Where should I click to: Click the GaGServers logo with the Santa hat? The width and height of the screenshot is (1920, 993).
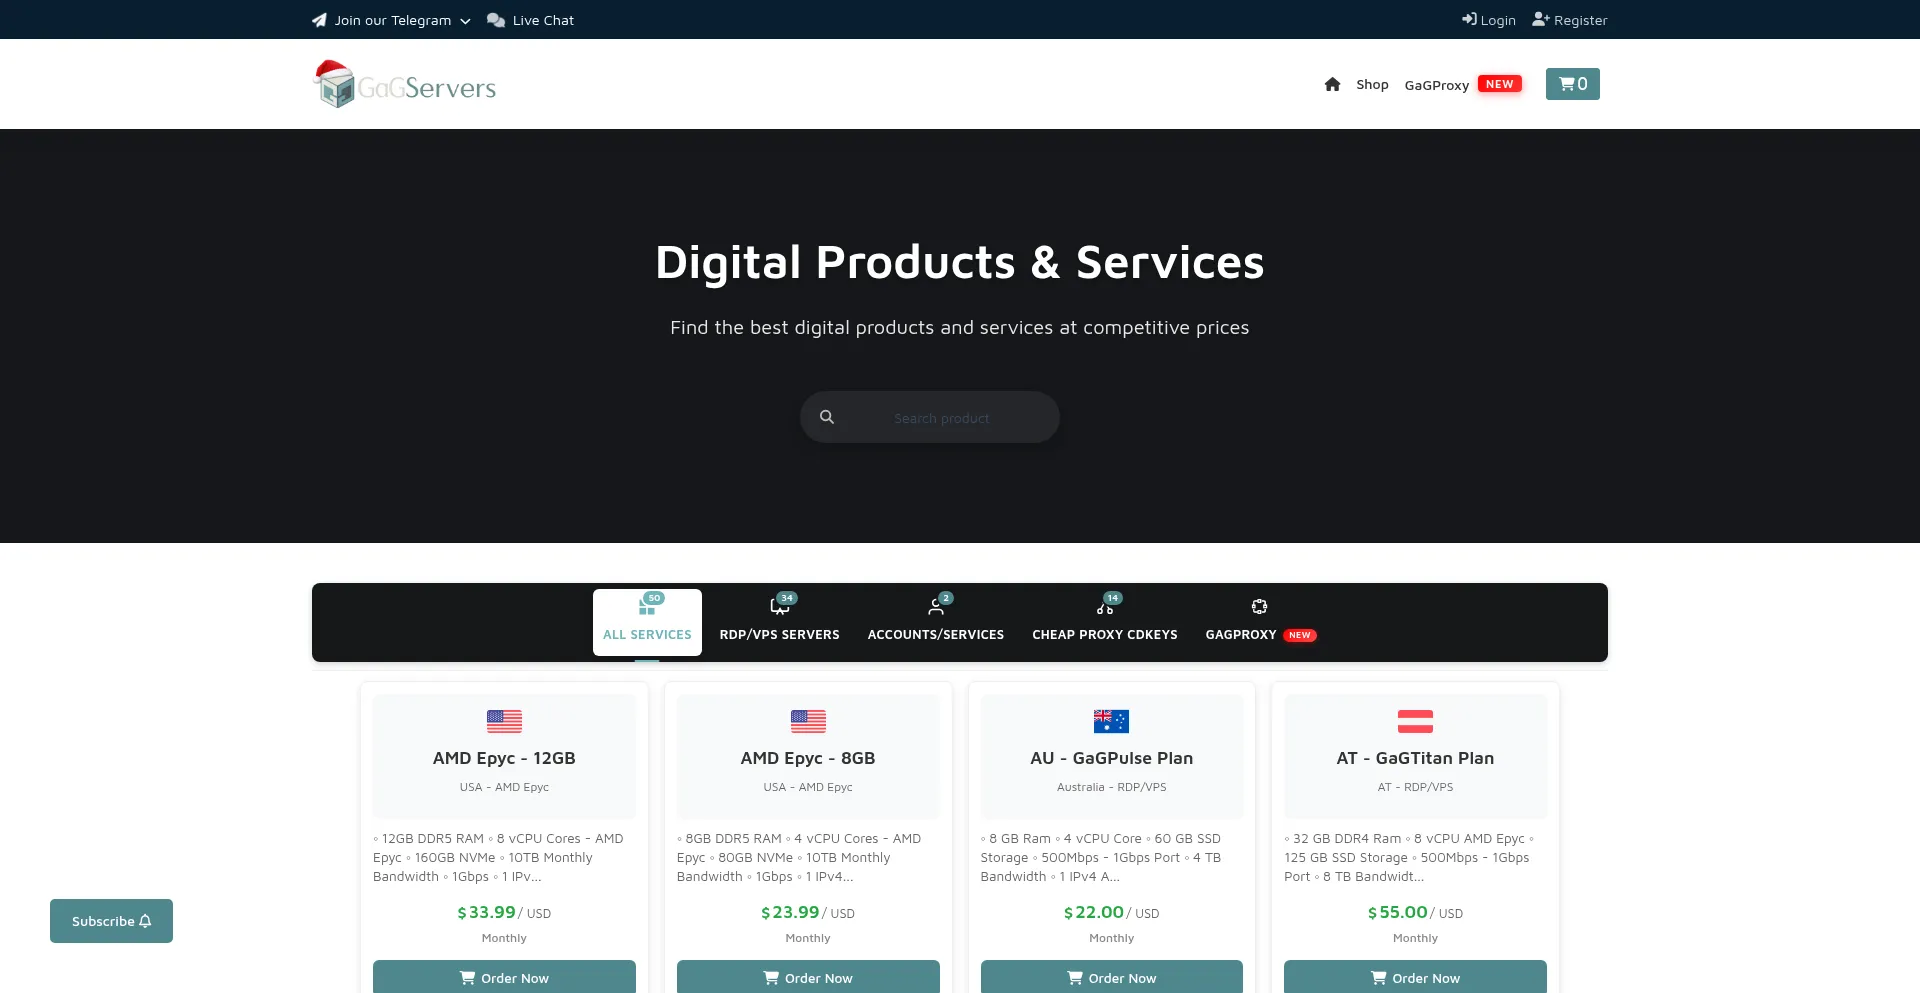pos(404,83)
